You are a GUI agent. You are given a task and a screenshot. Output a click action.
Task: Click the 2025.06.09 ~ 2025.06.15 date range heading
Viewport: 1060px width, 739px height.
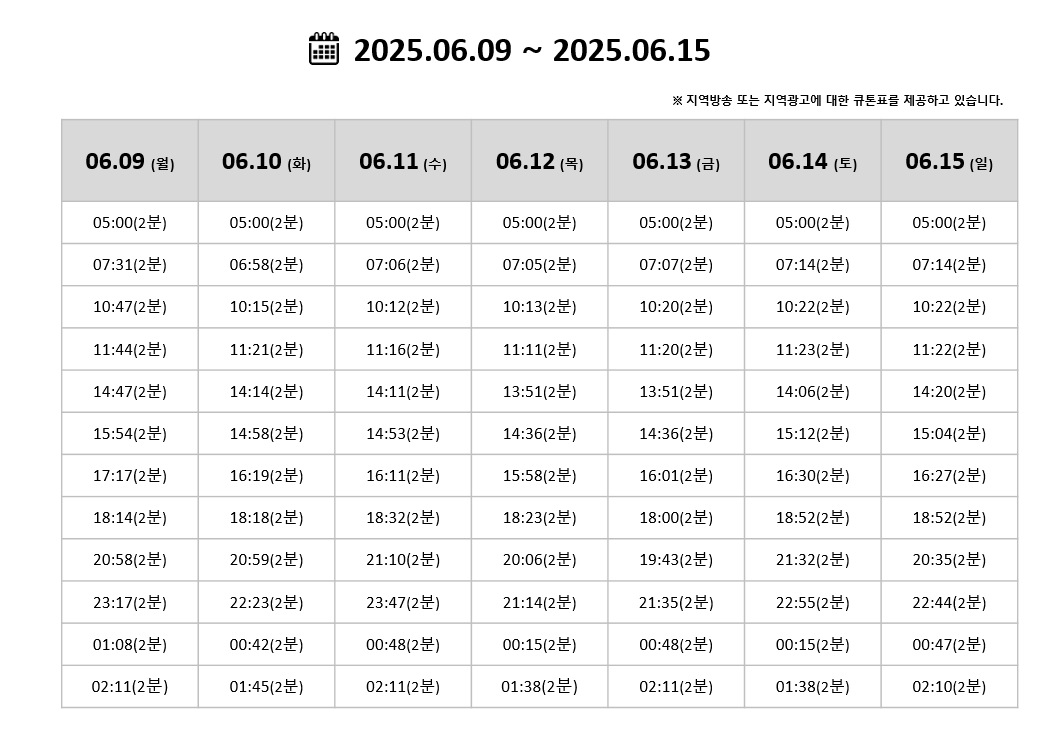click(531, 51)
